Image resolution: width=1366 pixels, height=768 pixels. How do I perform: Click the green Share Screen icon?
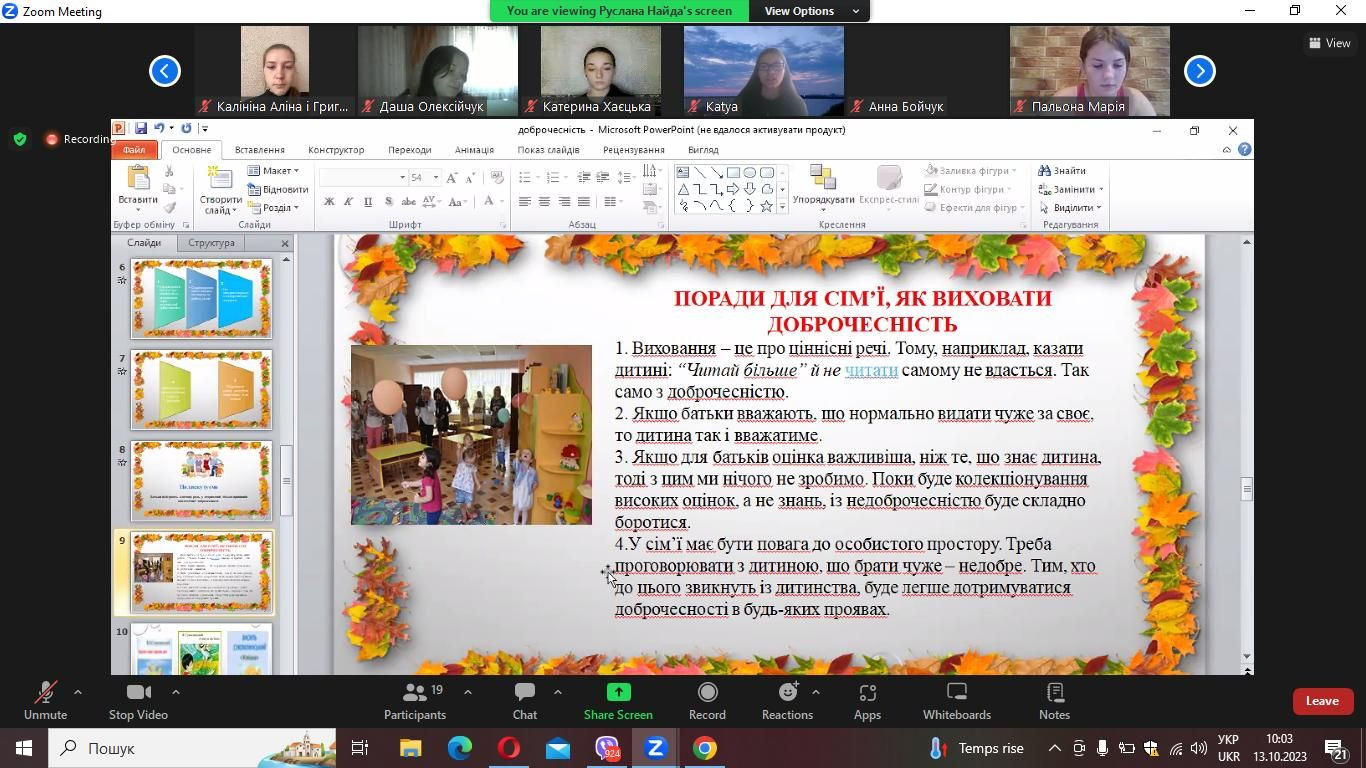click(618, 692)
